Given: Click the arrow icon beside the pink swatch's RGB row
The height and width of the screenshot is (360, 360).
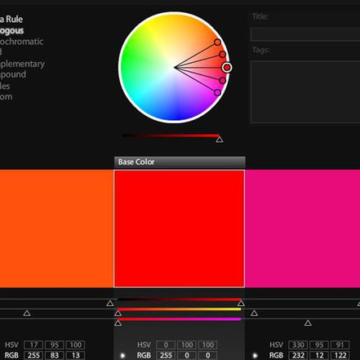Looking at the screenshot, I should 255,356.
